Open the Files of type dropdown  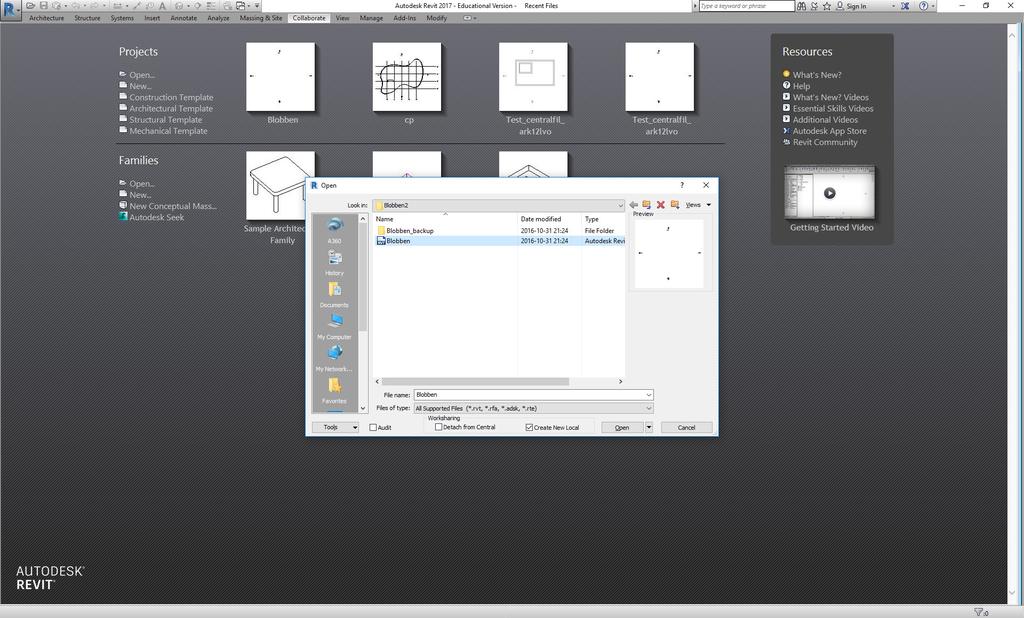pyautogui.click(x=533, y=408)
